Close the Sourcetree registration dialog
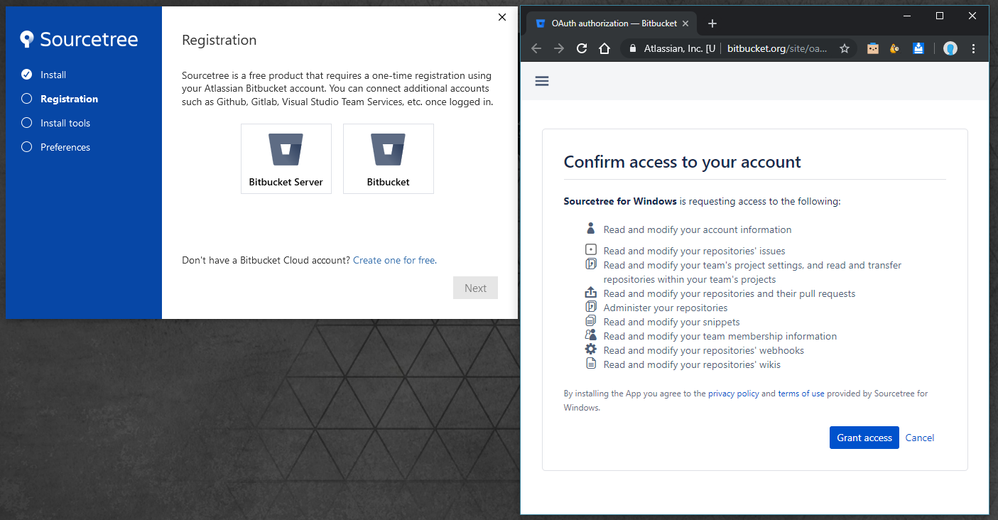 click(x=502, y=17)
